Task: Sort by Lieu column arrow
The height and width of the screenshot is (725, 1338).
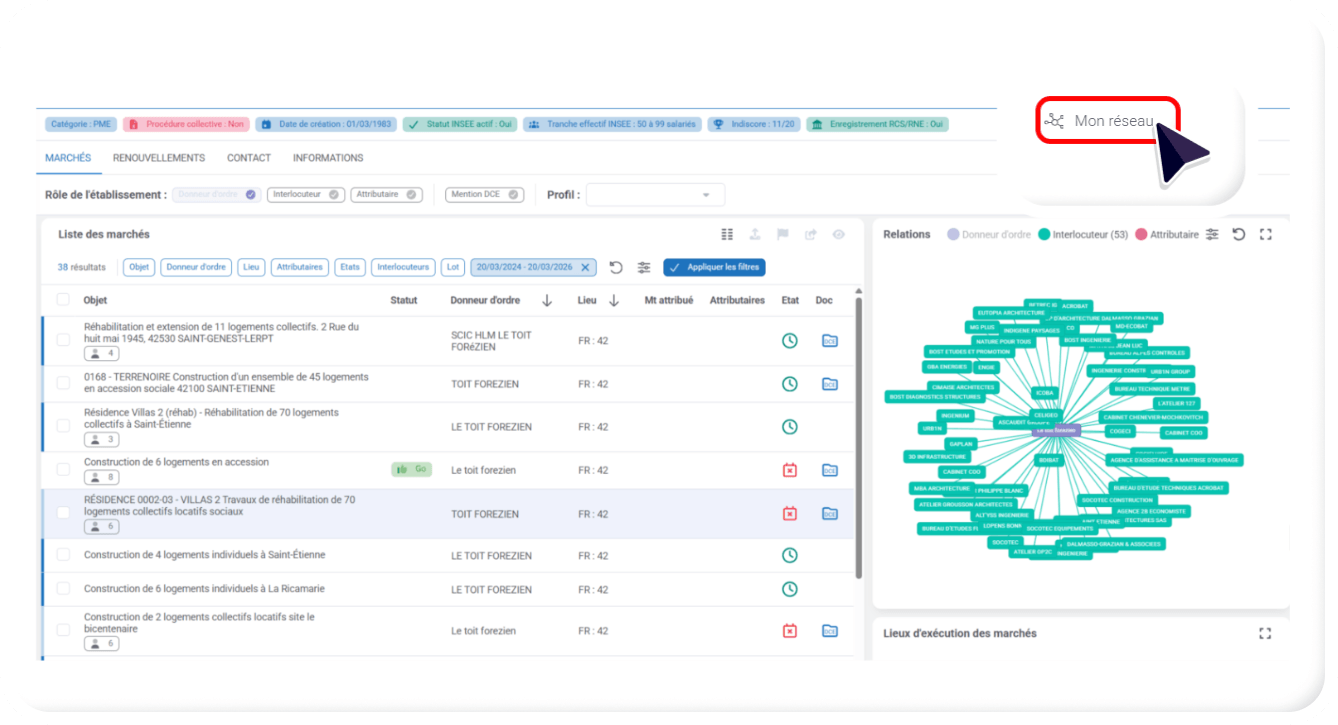Action: [614, 300]
